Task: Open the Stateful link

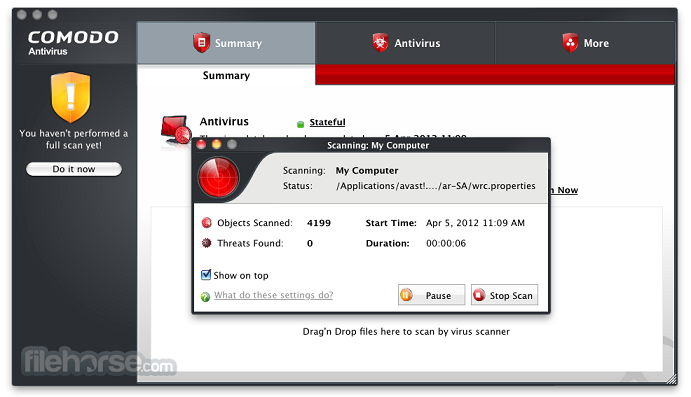Action: pos(327,122)
